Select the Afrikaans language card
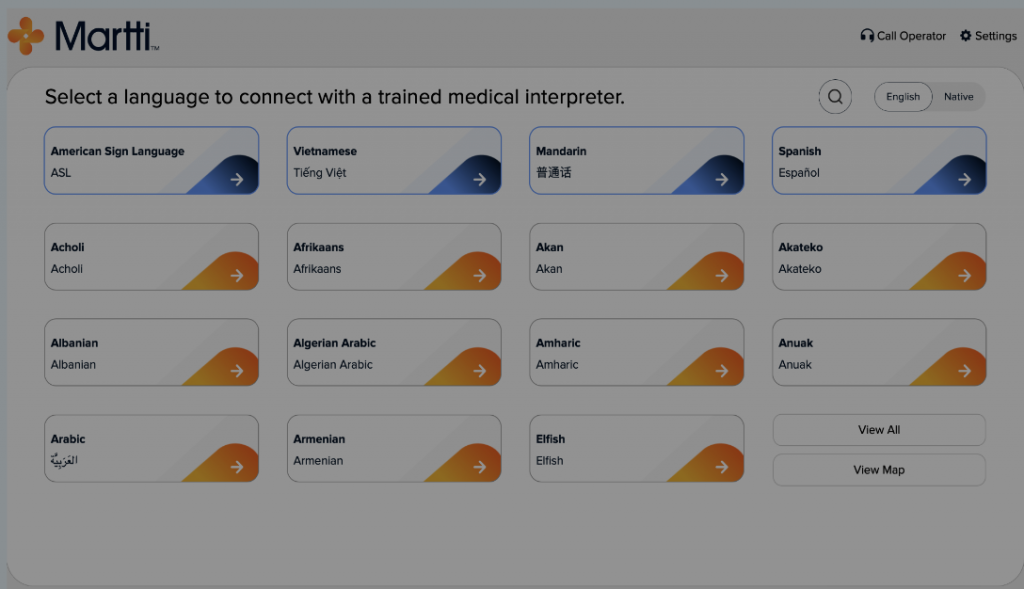Screen dimensions: 1024x589 (394, 257)
